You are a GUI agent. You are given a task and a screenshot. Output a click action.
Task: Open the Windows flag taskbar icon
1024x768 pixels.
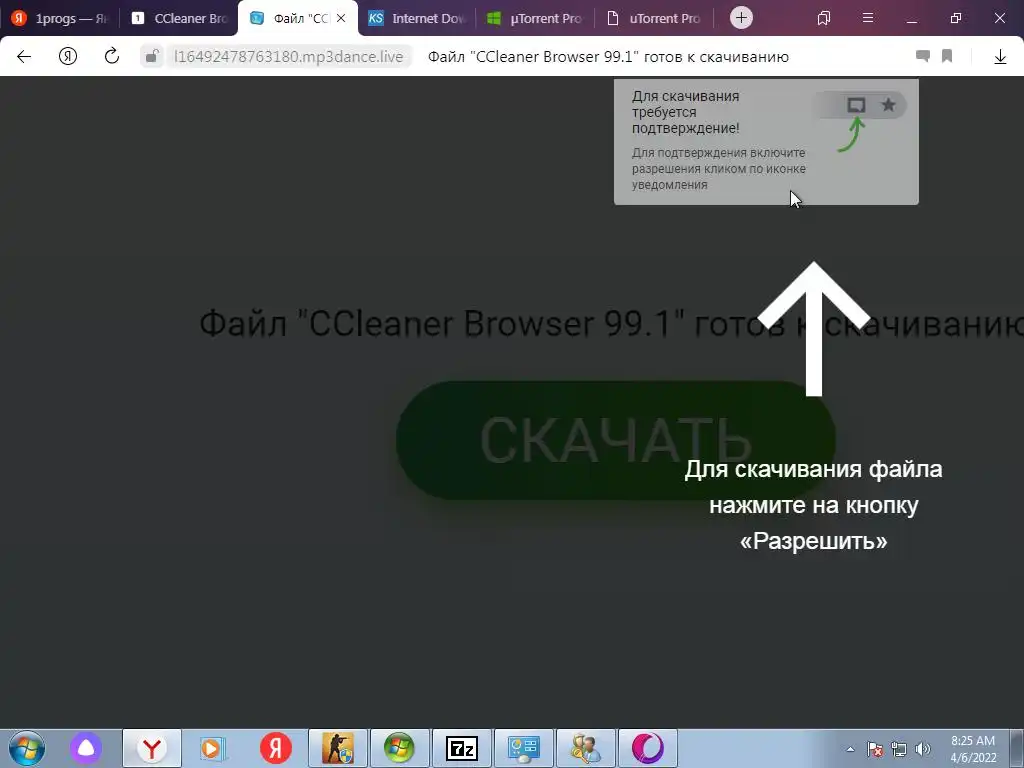pos(399,748)
